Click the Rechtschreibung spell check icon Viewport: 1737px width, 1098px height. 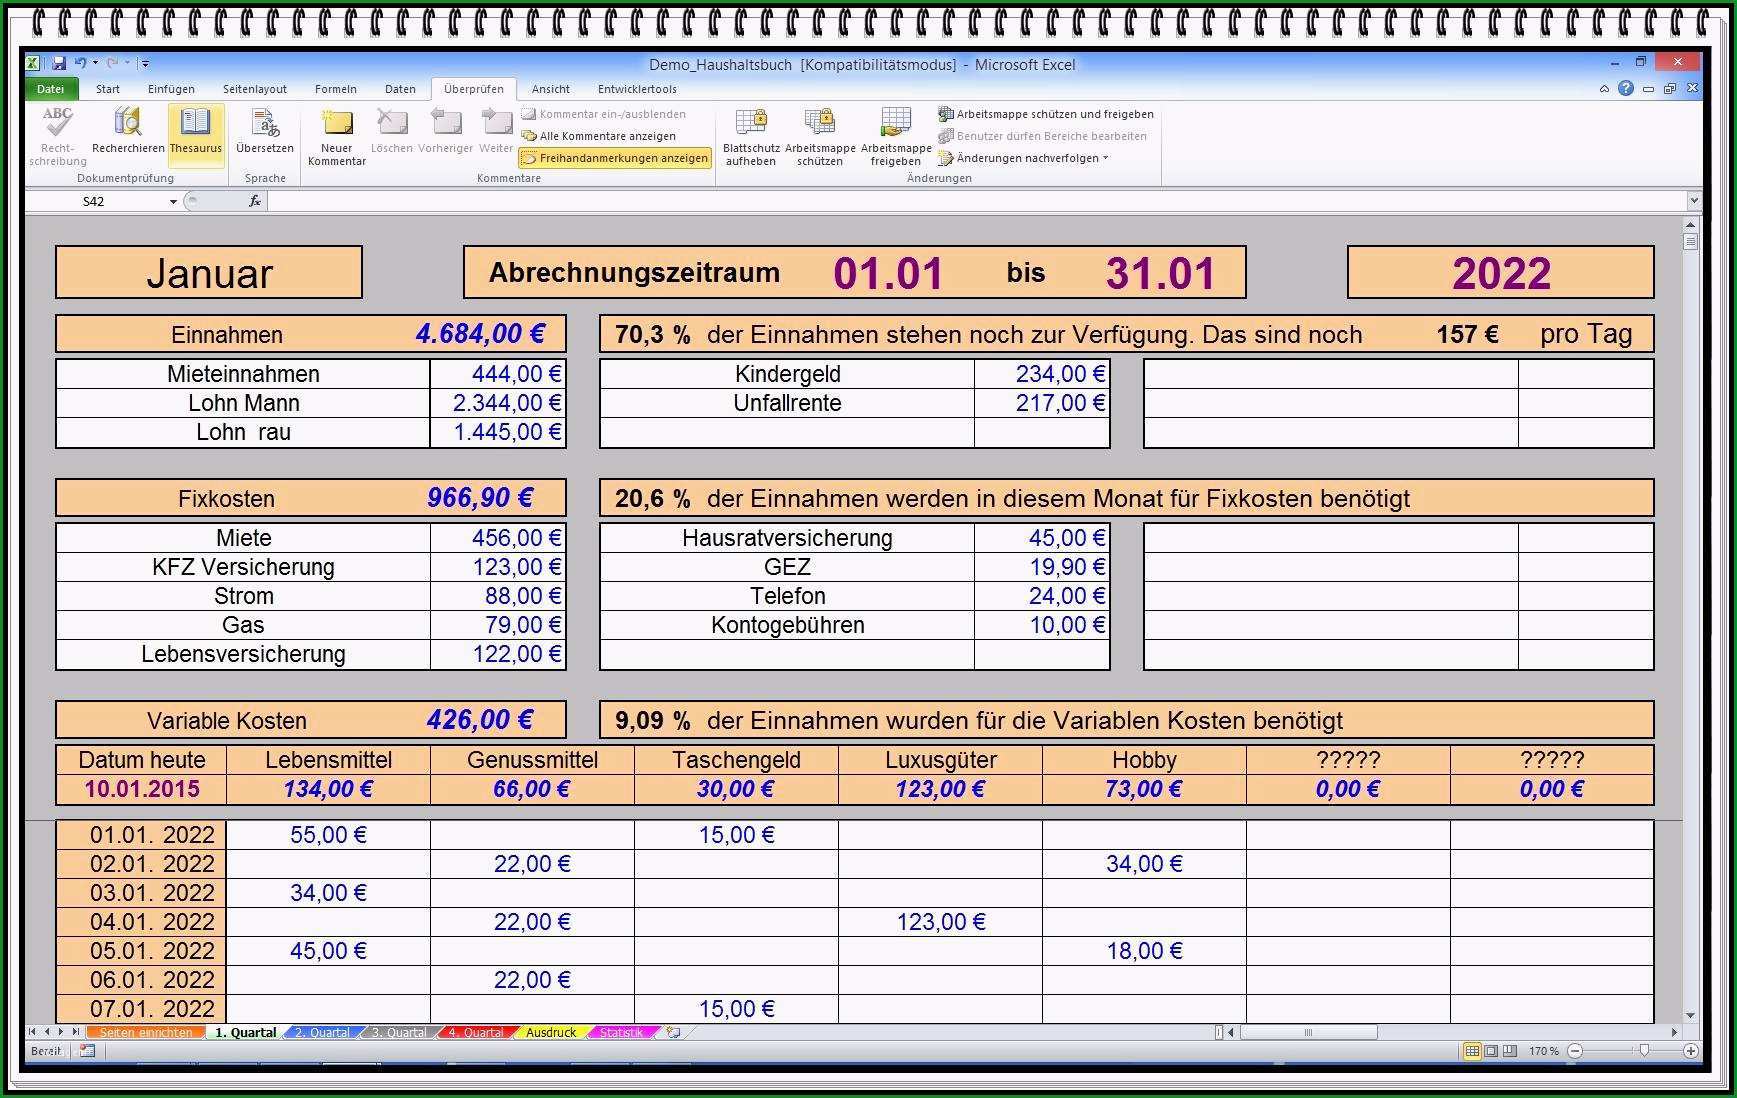tap(57, 122)
